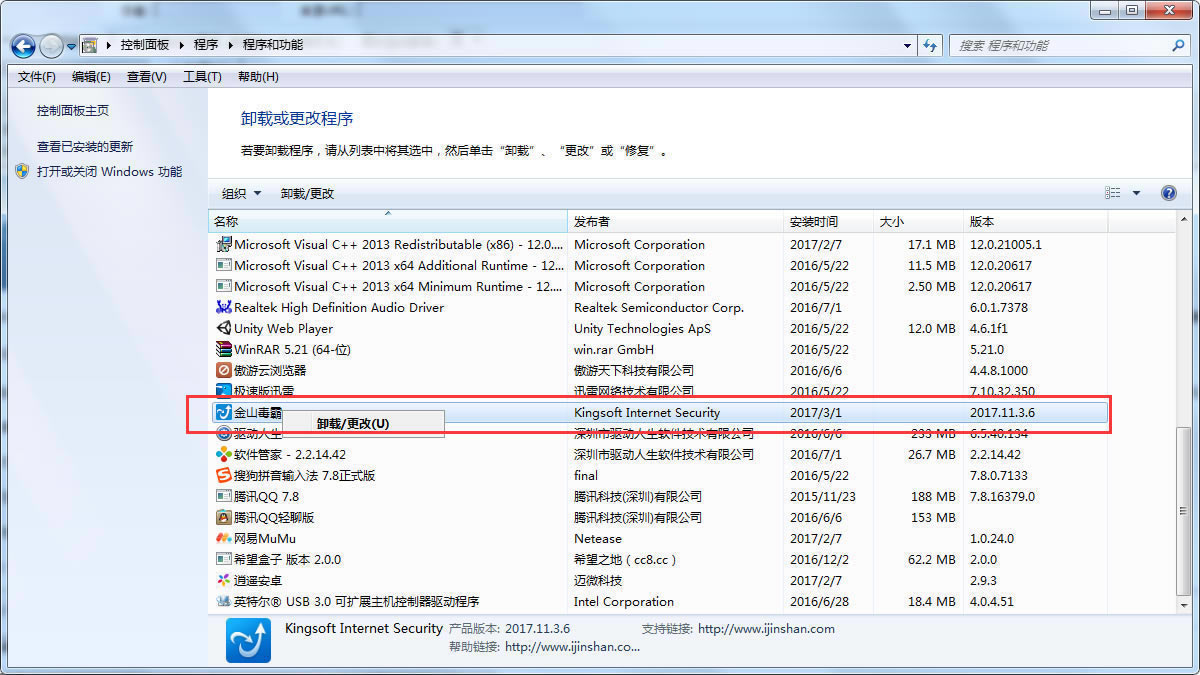
Task: Select the 软件管家 - 2.2.14.42 row
Action: click(x=660, y=455)
